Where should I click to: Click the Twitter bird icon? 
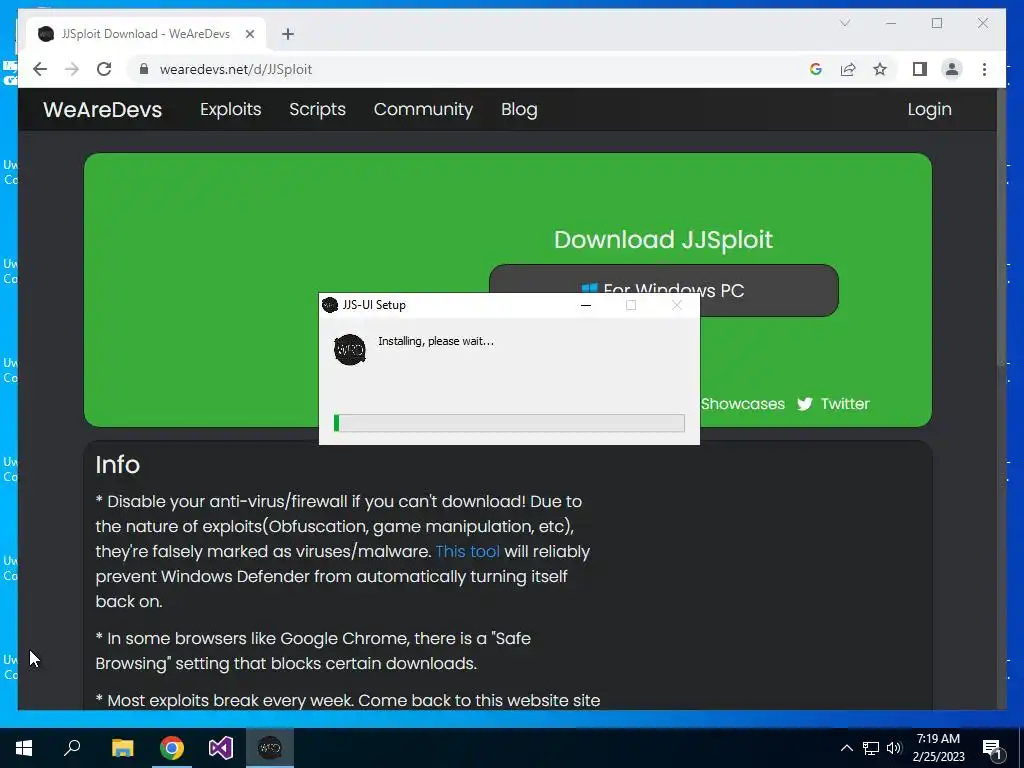805,404
